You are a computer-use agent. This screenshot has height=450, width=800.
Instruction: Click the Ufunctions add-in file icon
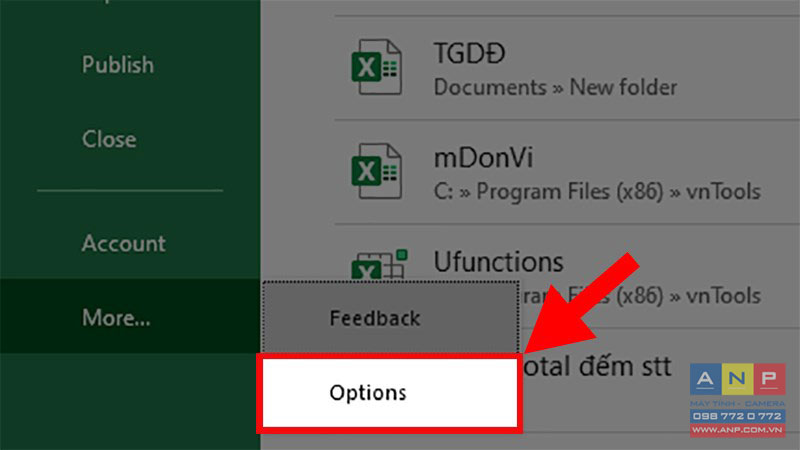click(380, 264)
